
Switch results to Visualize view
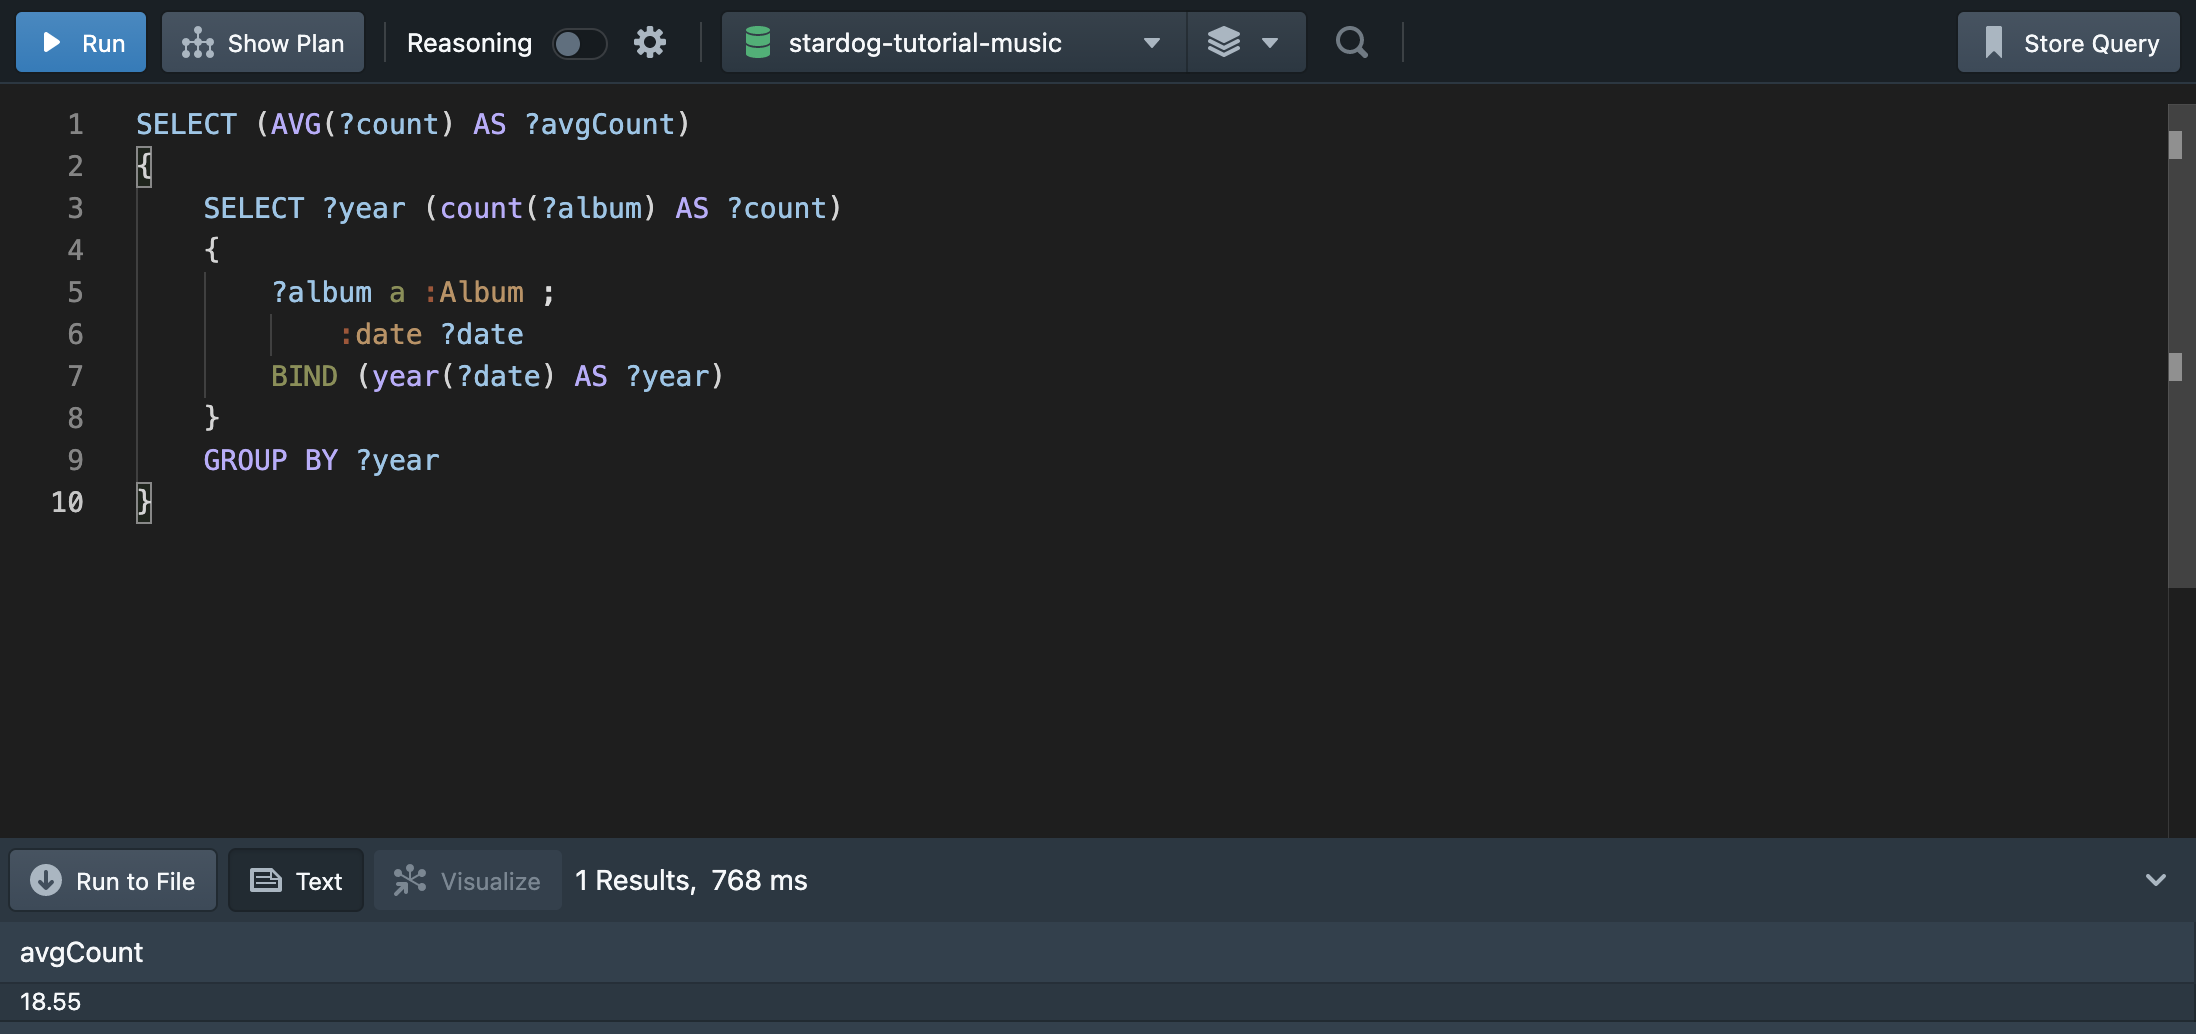pos(468,880)
